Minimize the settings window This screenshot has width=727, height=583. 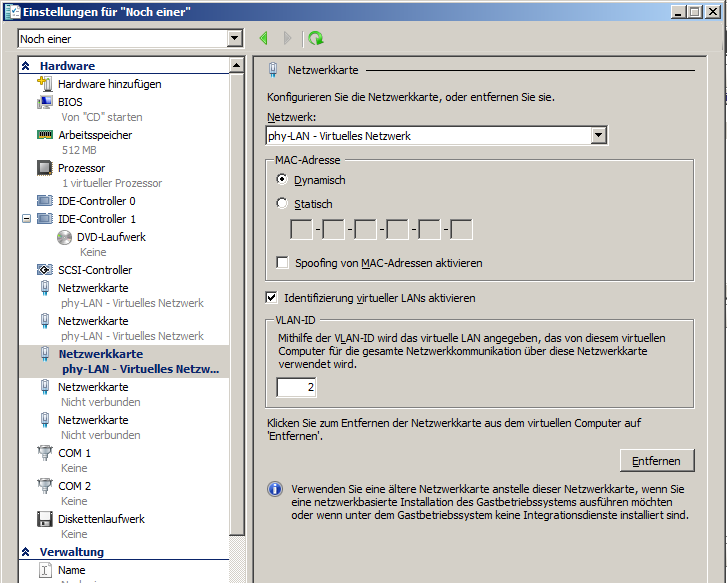coord(678,12)
